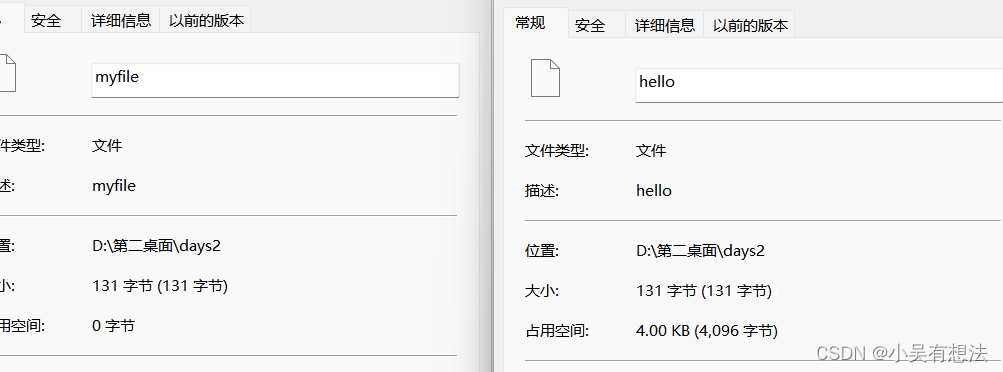This screenshot has height=372, width=1003.
Task: Click the file name field containing myfile
Action: pos(275,80)
